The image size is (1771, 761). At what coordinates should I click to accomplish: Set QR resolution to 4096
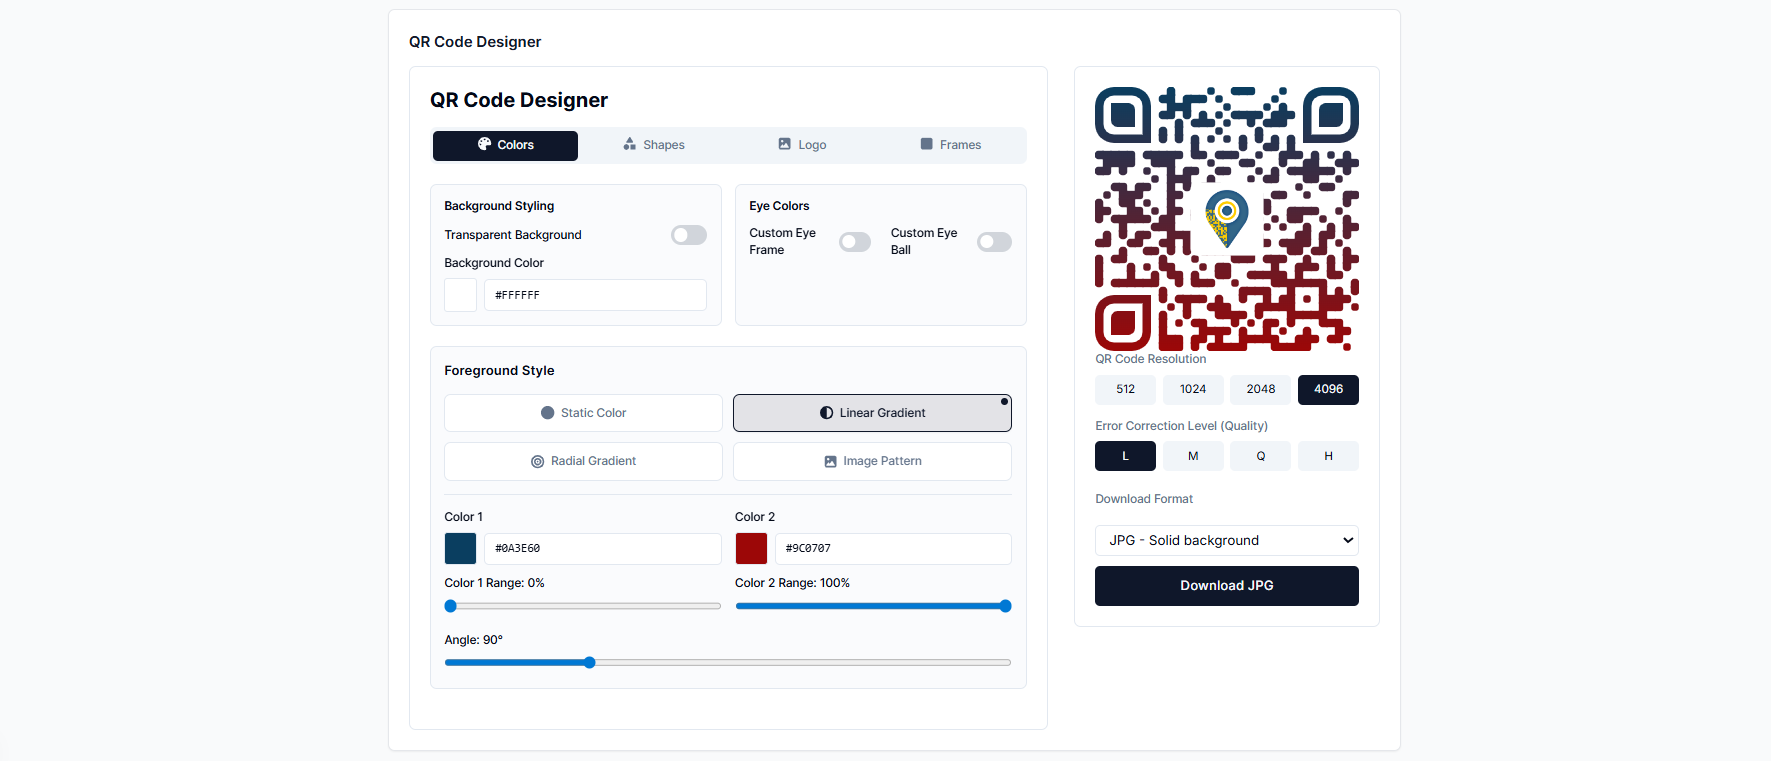point(1328,390)
